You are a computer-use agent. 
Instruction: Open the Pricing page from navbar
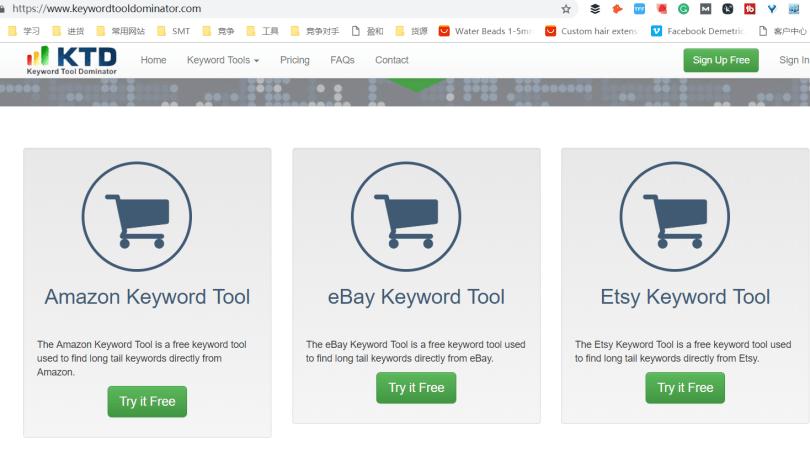tap(295, 60)
